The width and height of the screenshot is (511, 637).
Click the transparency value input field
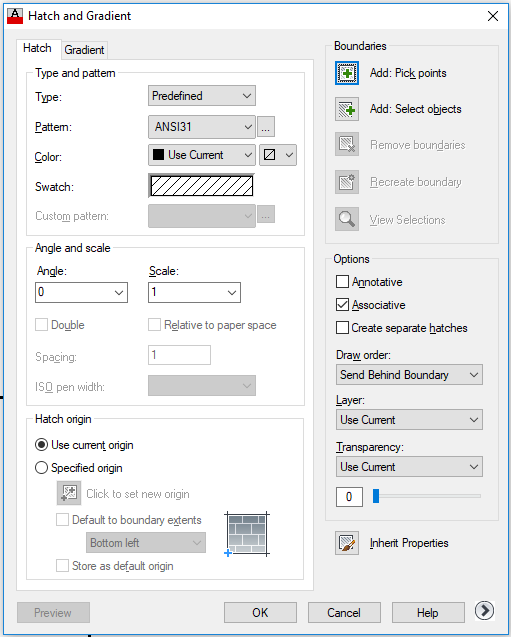349,497
